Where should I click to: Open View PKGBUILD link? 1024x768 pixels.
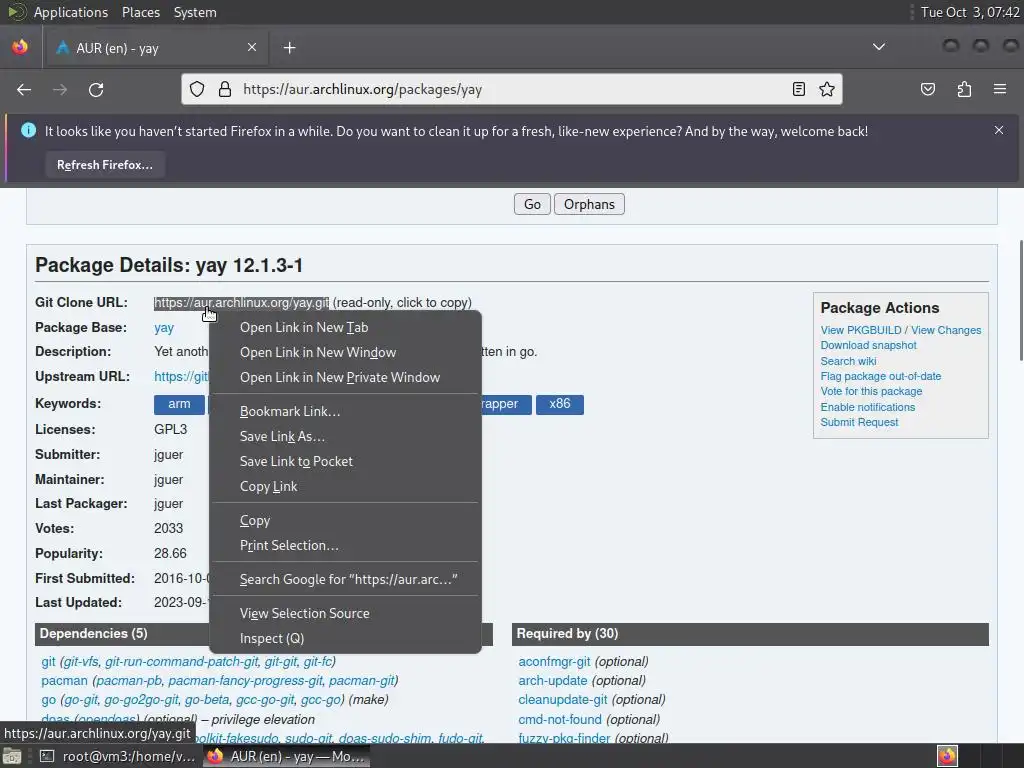861,330
